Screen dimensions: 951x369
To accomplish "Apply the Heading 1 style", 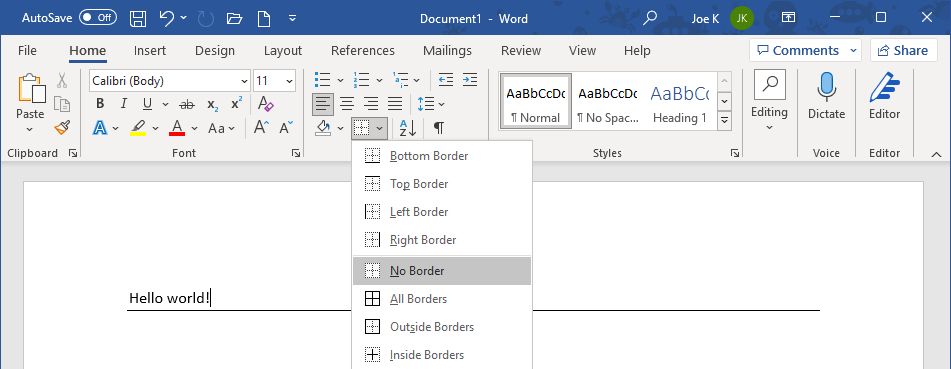I will pyautogui.click(x=679, y=102).
